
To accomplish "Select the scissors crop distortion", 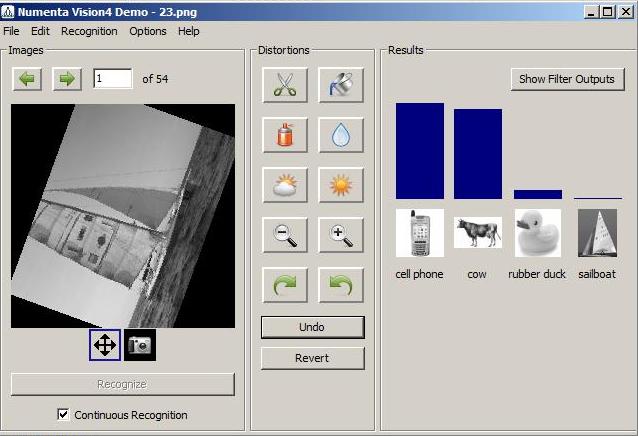I will click(x=285, y=85).
